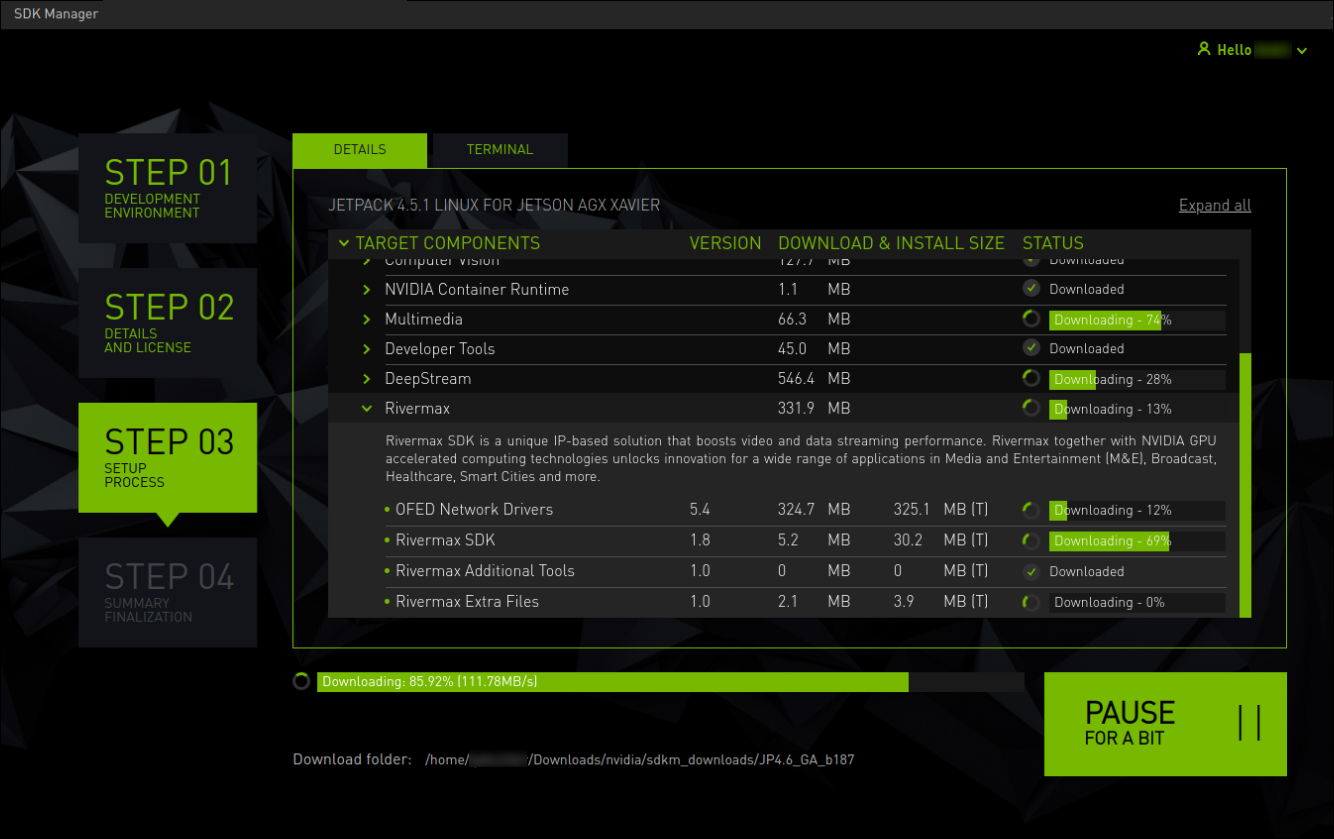Viewport: 1334px width, 839px height.
Task: Click the SDK Manager window title
Action: tap(56, 14)
